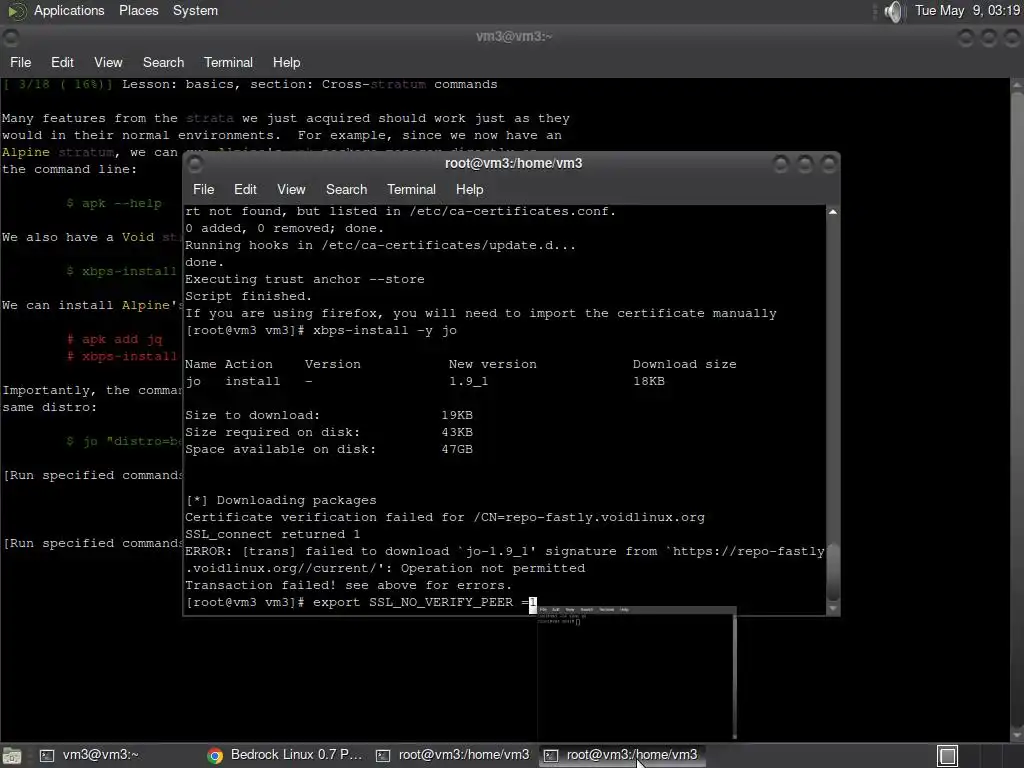Click vm3@vm3:~ background terminal title bar
The height and width of the screenshot is (768, 1024).
[513, 37]
